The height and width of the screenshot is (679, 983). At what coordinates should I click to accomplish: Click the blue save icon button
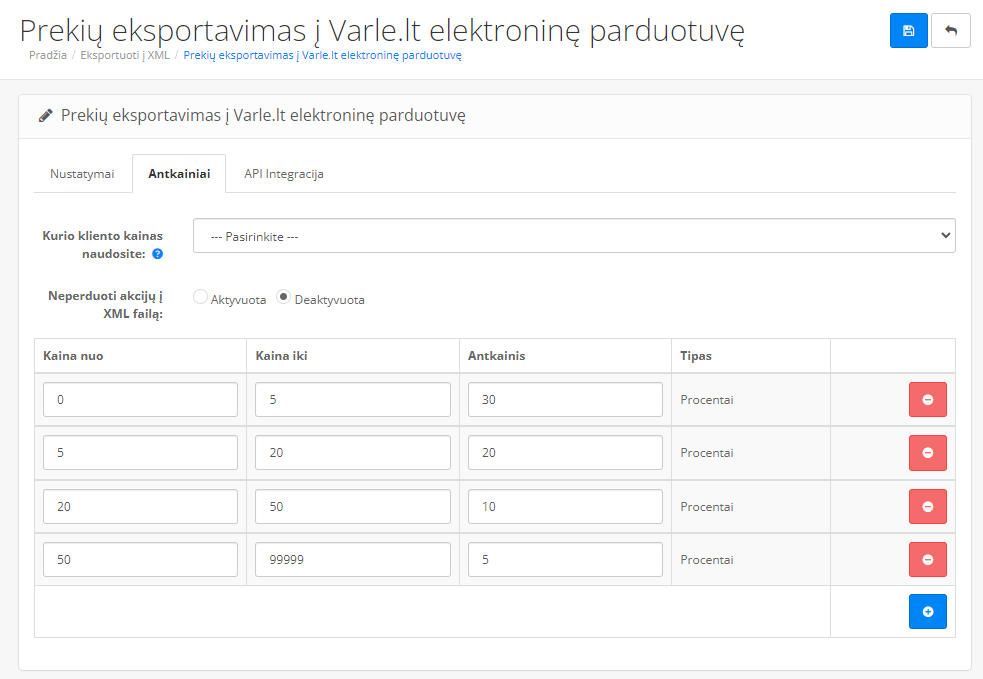point(908,31)
